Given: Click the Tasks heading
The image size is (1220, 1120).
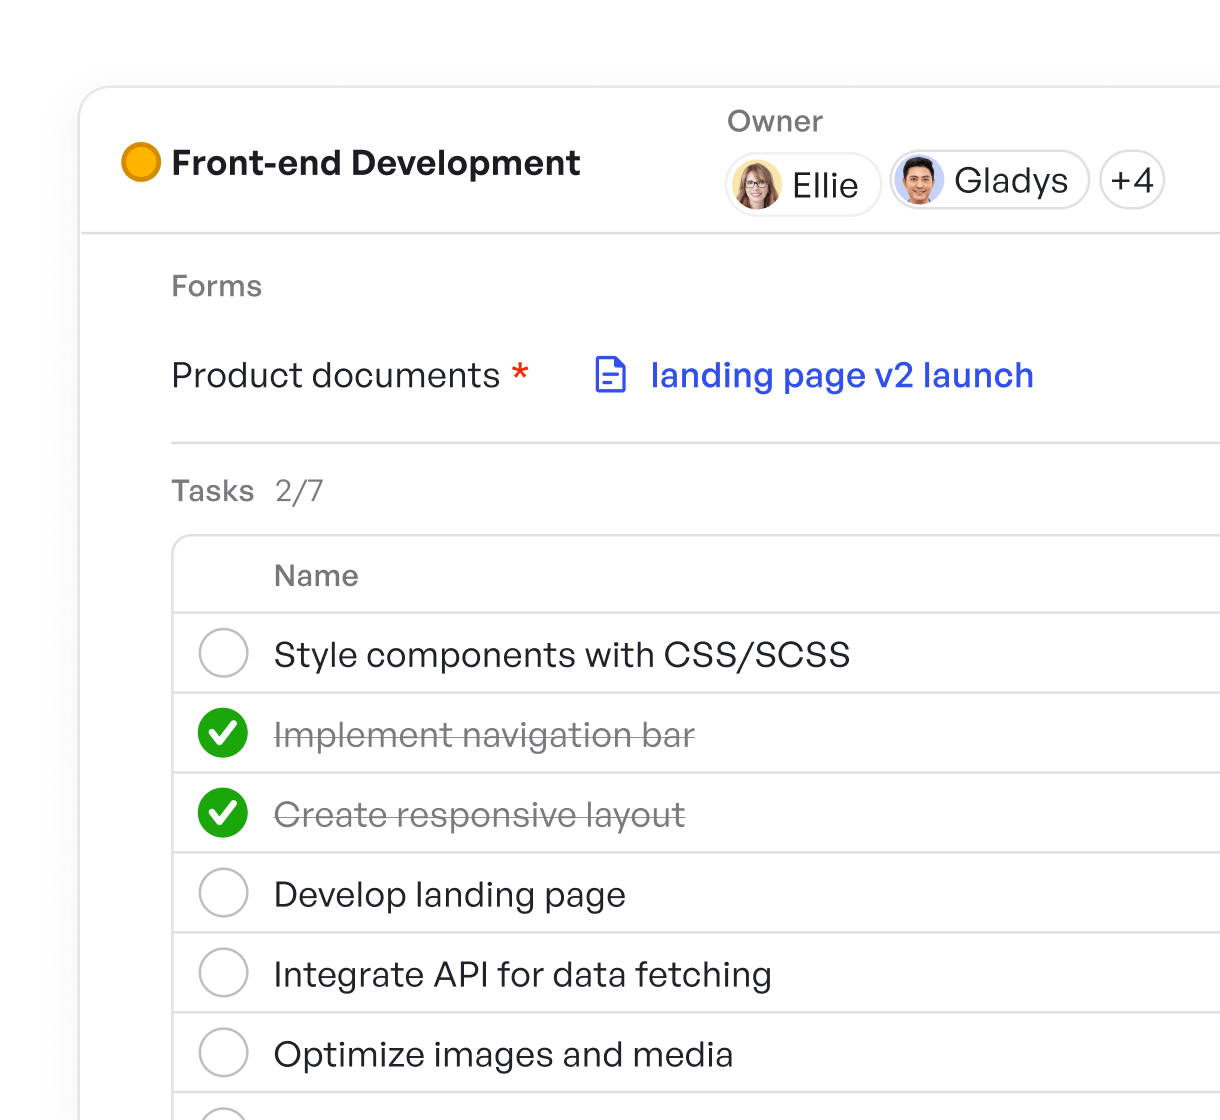Looking at the screenshot, I should point(213,491).
